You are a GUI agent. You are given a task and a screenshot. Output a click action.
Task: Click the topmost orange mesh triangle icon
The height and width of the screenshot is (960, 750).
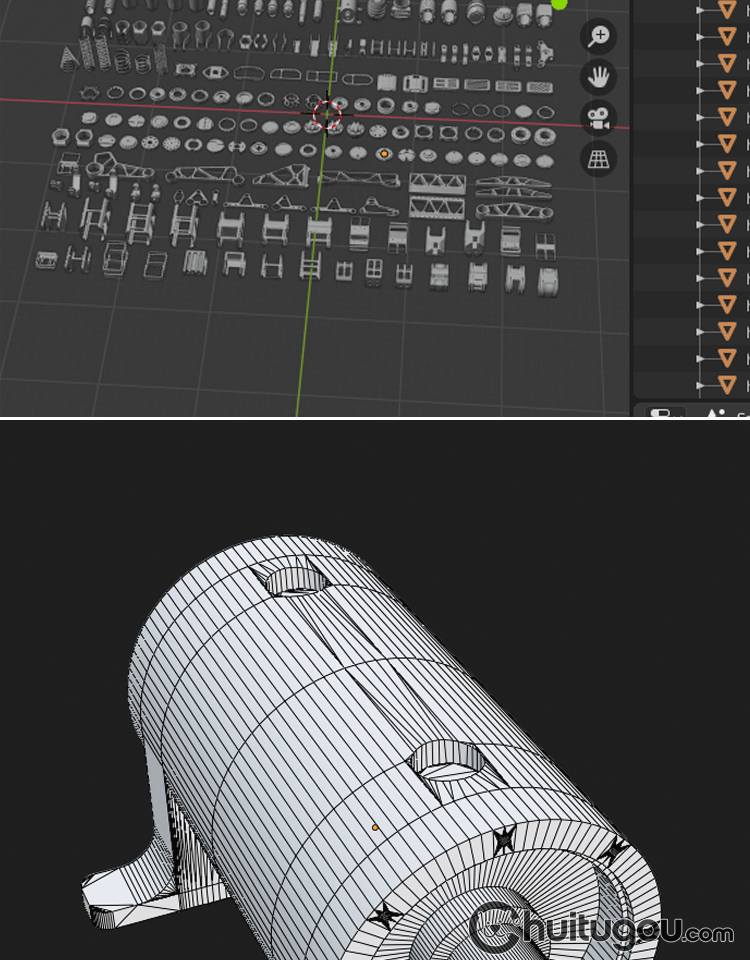(727, 9)
